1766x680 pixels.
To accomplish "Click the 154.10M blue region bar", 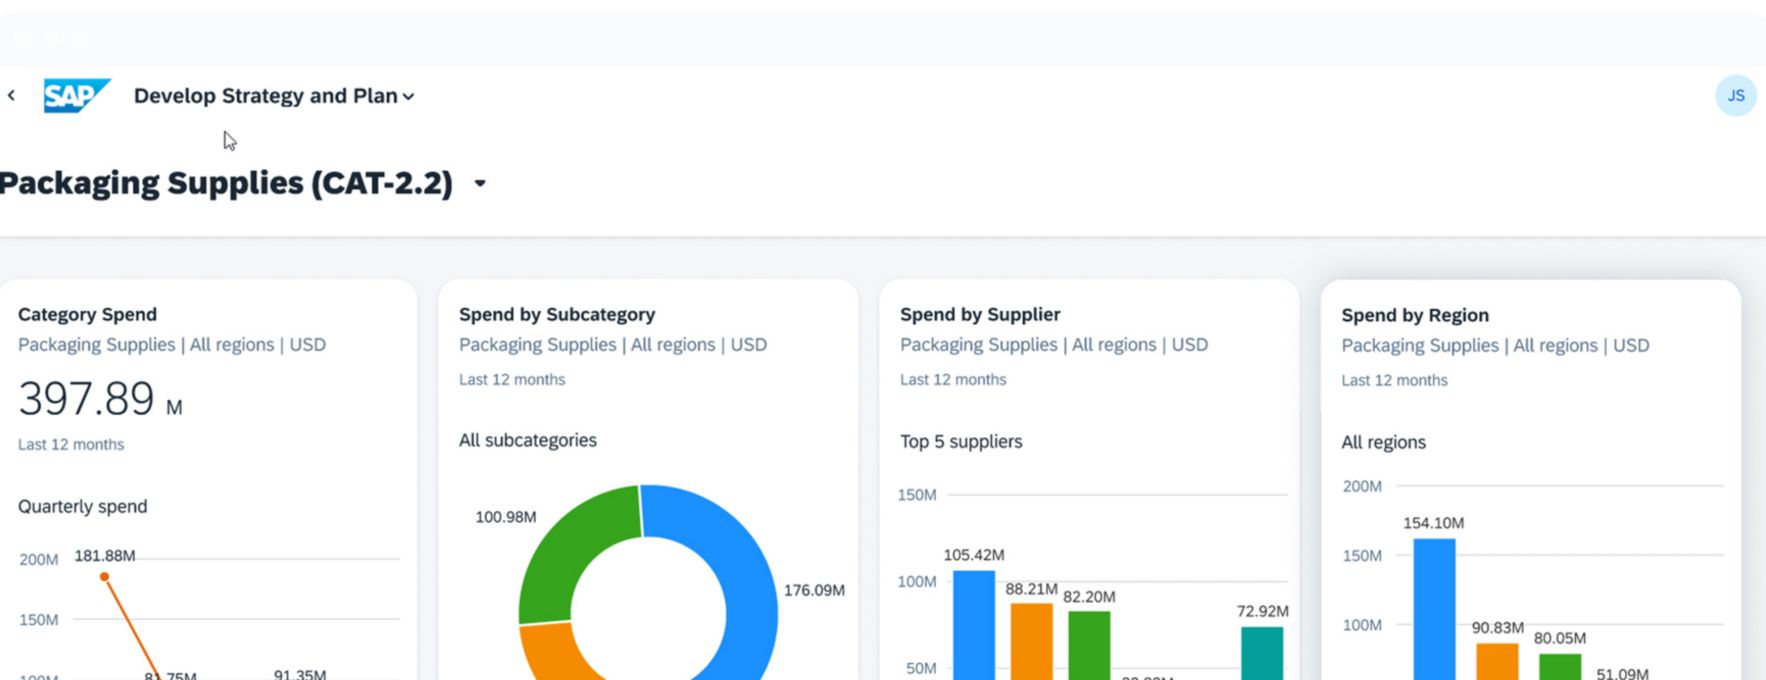I will pos(1434,608).
